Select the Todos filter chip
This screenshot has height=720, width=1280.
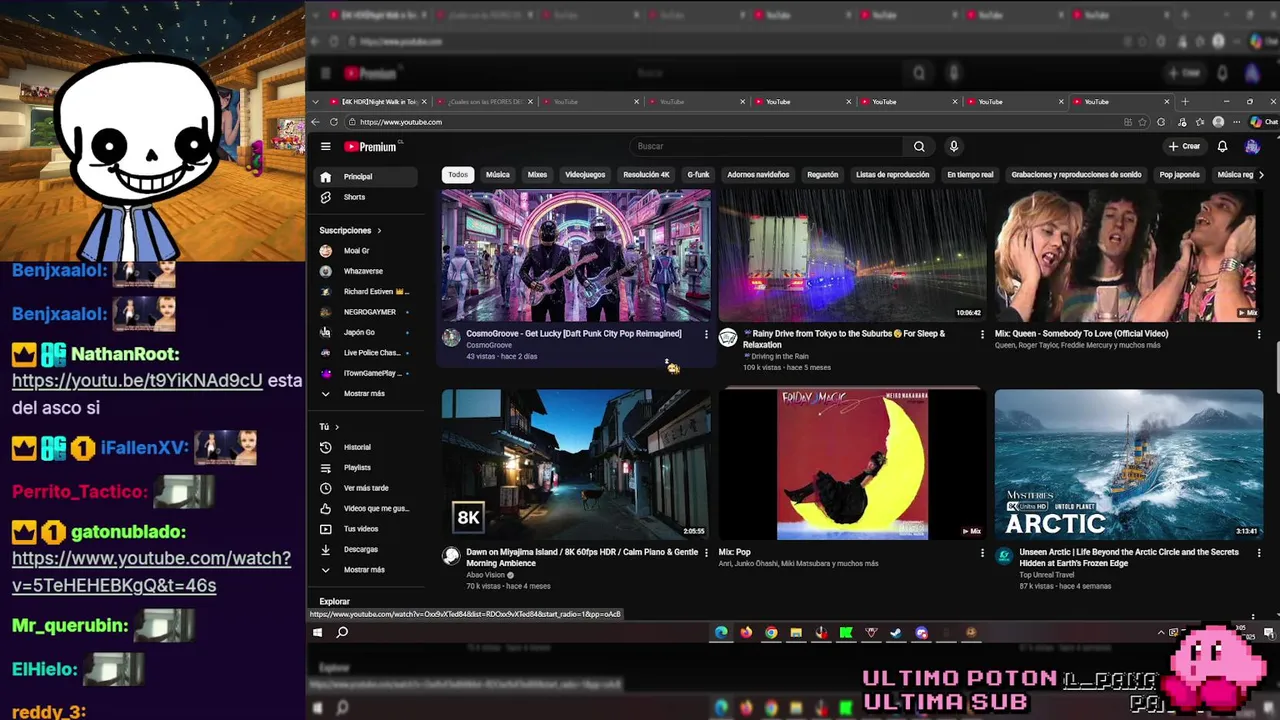pos(458,175)
